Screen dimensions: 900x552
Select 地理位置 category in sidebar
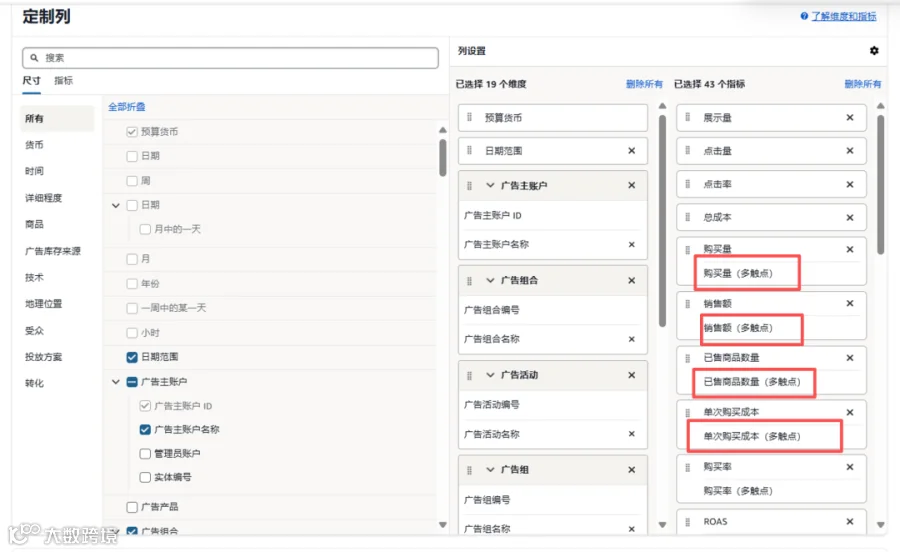point(44,304)
